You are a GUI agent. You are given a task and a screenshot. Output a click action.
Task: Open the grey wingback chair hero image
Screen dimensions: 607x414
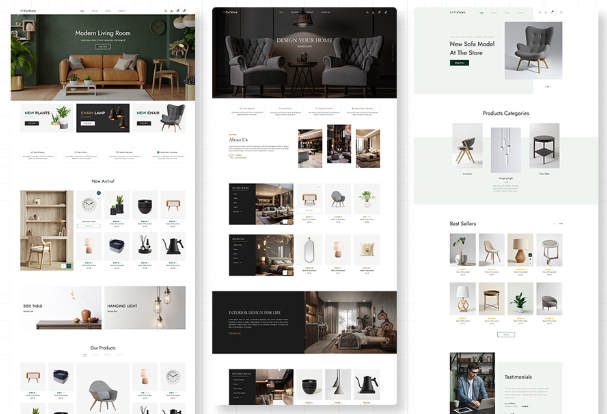tap(533, 50)
